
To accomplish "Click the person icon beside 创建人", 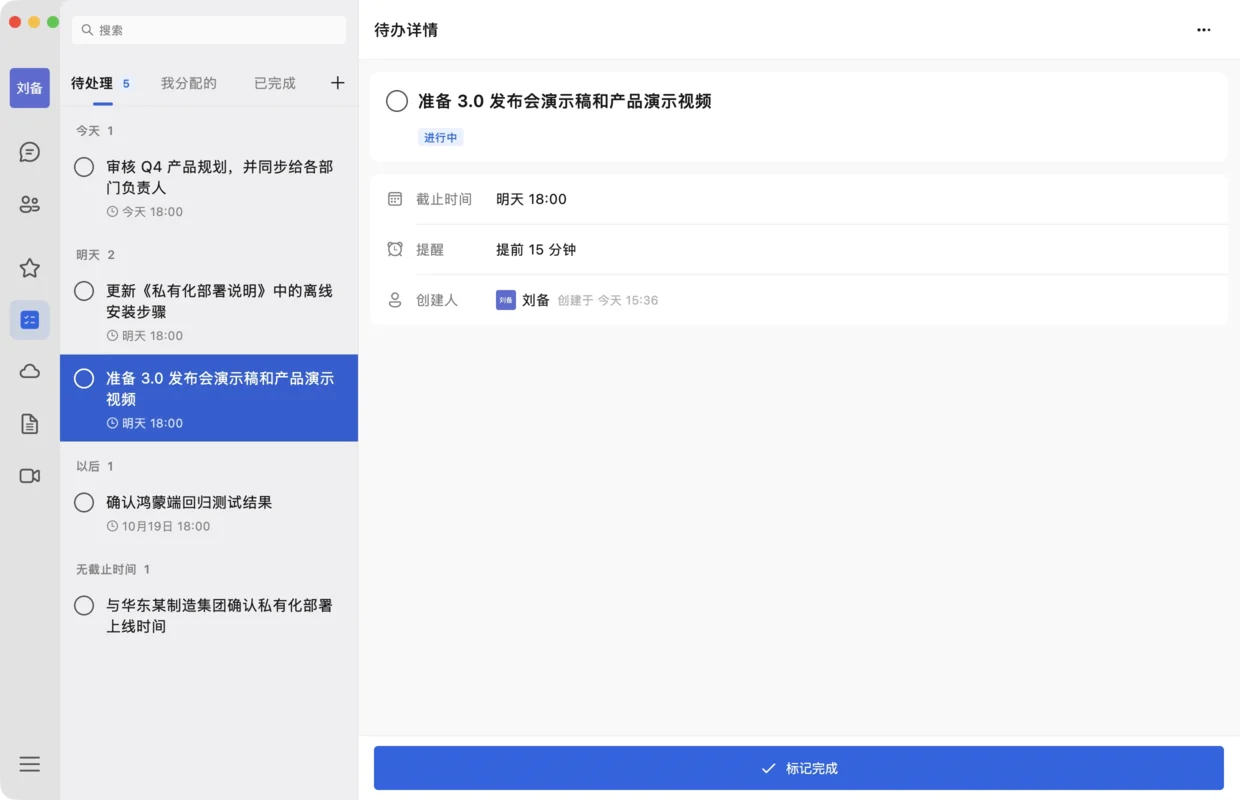I will [395, 300].
